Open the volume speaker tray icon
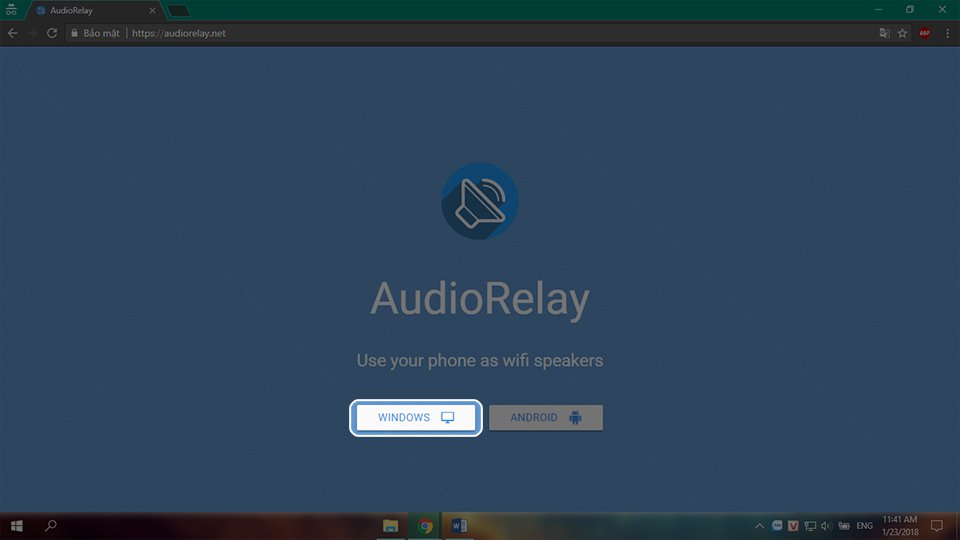The width and height of the screenshot is (960, 540). tap(826, 526)
